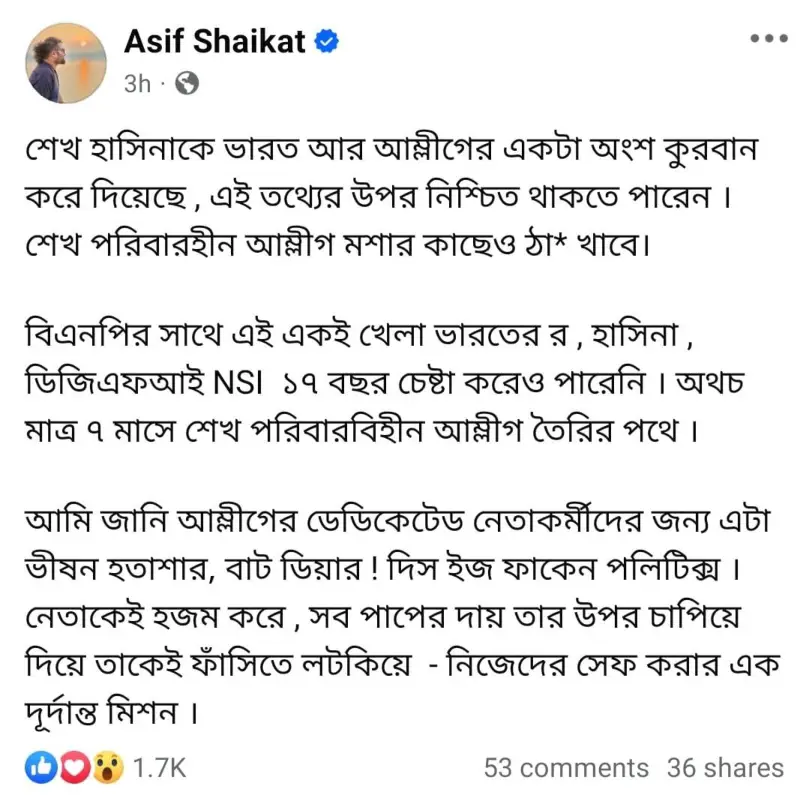Click the blue Like reaction icon

pyautogui.click(x=41, y=766)
